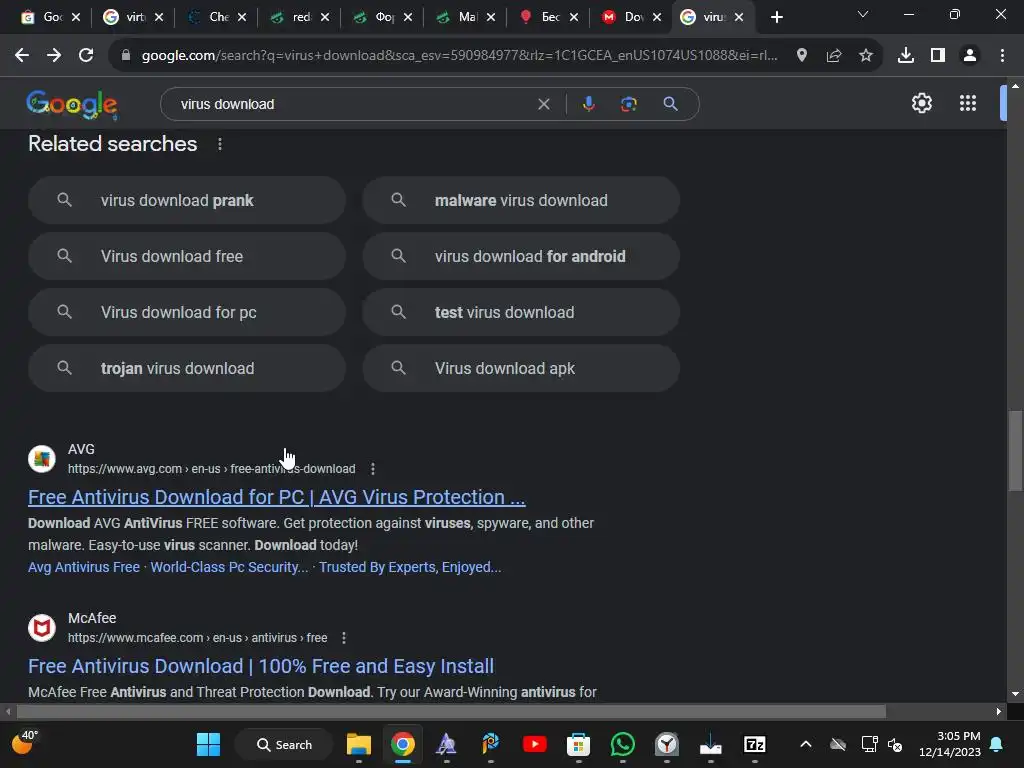Open 'Avg Antivirus Free' sitelink
Viewport: 1024px width, 768px height.
coord(84,568)
